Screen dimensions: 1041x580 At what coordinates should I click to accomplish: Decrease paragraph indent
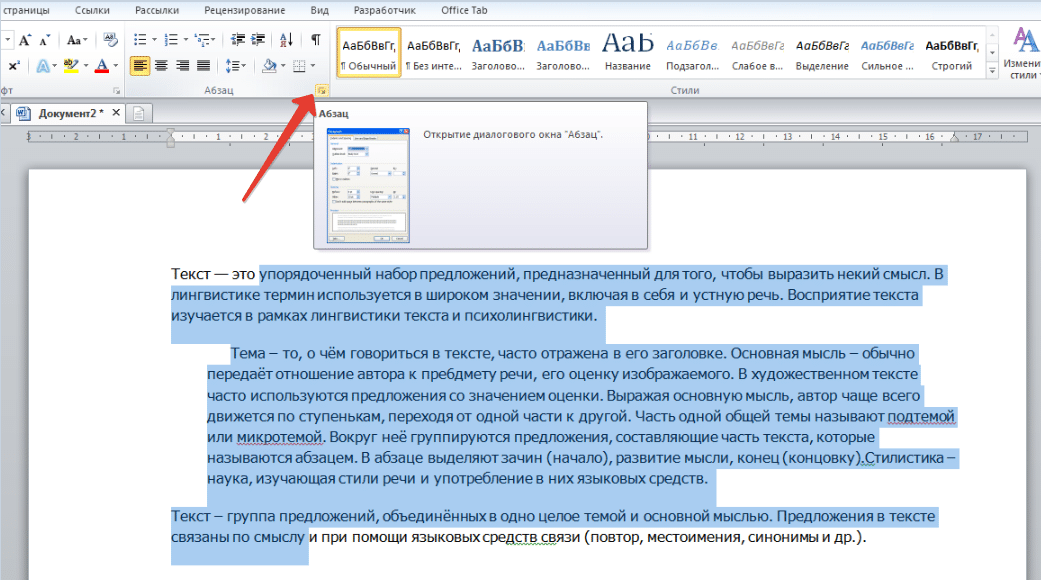coord(238,40)
